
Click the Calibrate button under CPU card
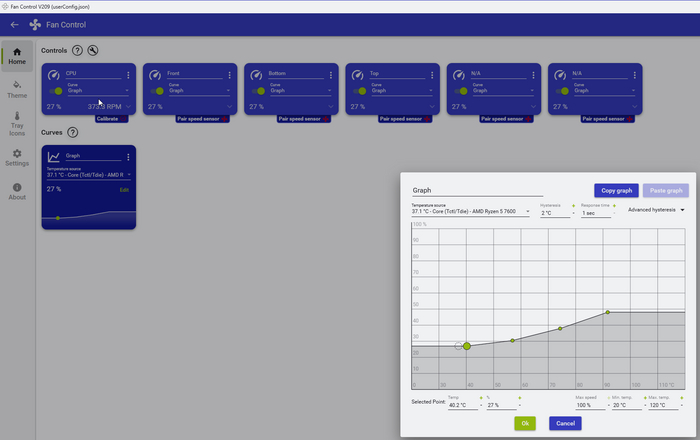point(112,119)
